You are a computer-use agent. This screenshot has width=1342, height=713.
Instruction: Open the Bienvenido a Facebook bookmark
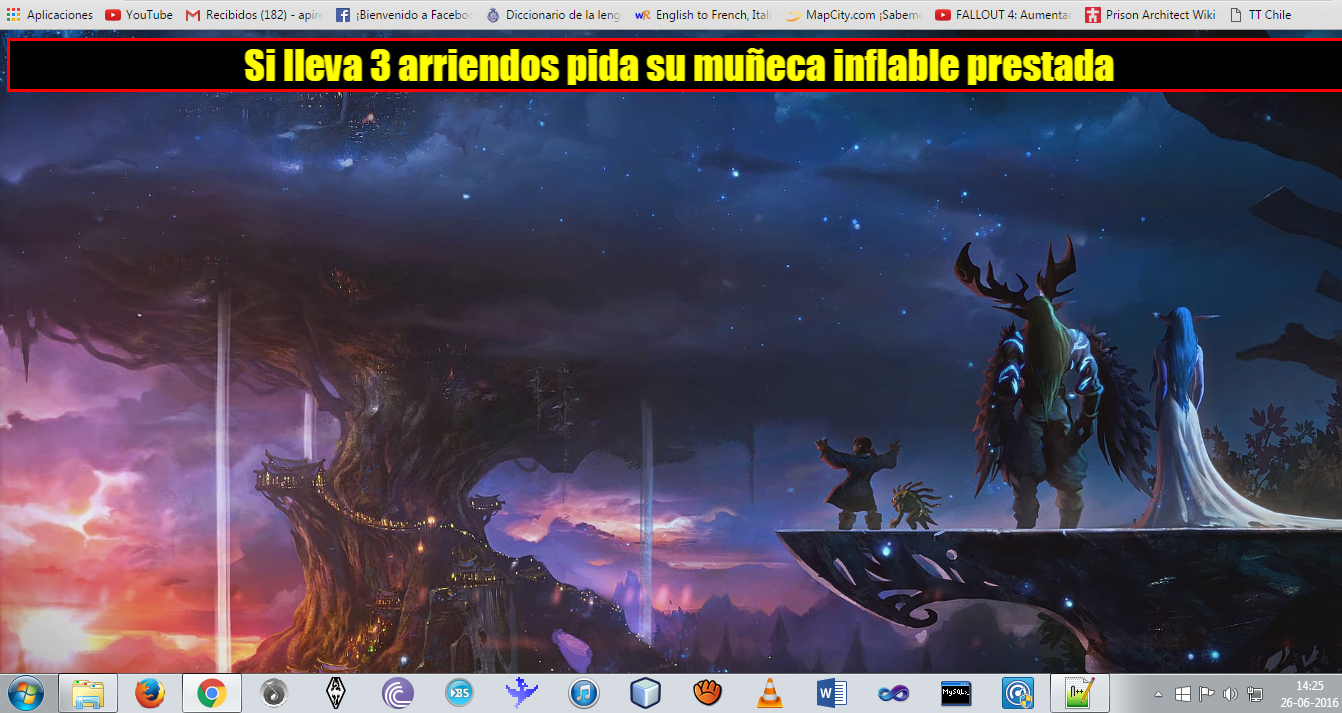[x=403, y=15]
